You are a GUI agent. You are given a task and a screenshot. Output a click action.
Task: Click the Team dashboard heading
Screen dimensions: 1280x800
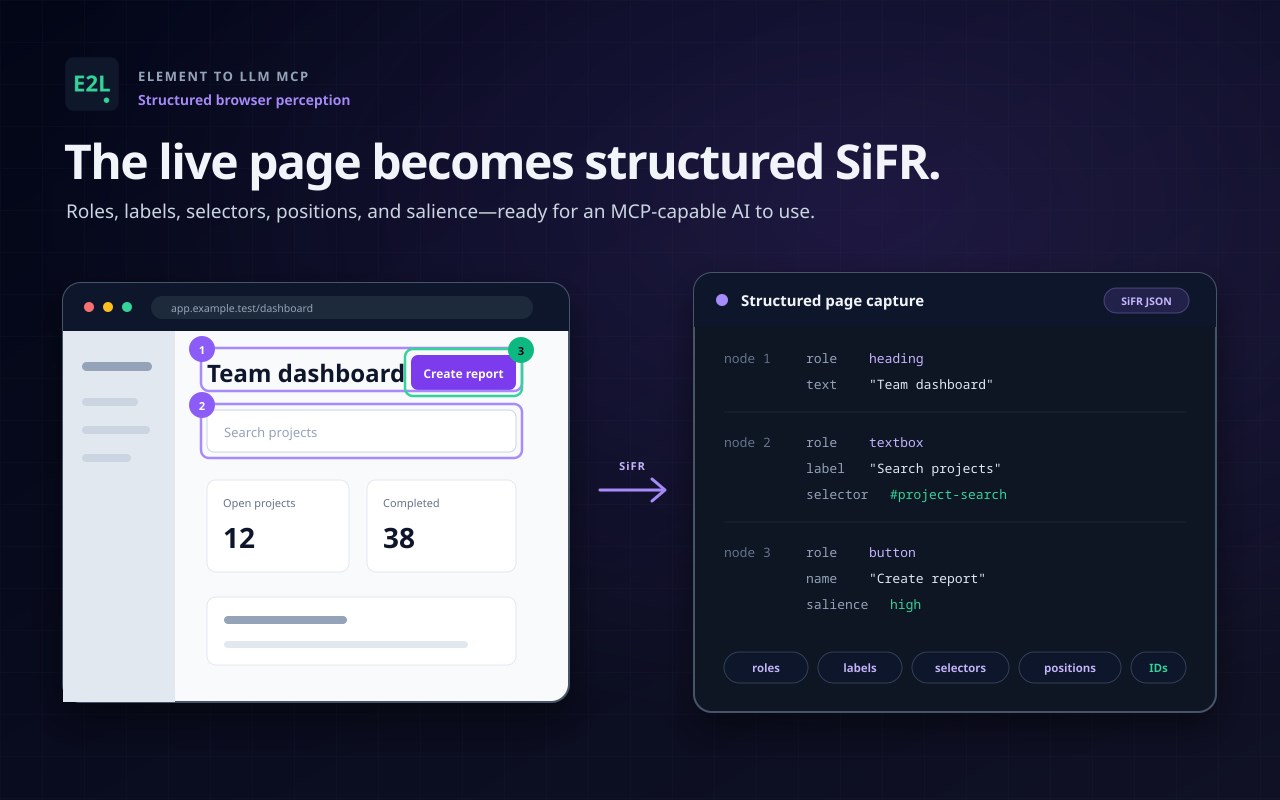tap(306, 373)
